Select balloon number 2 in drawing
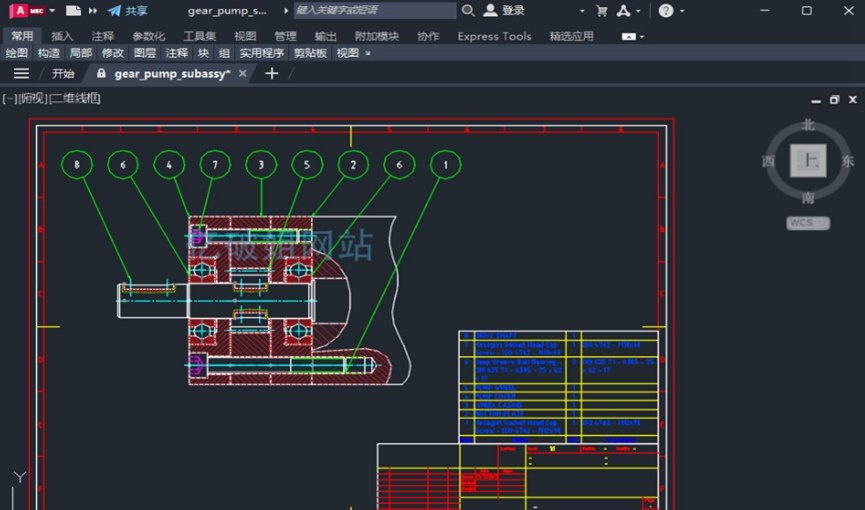Screen dimensions: 865x510 [x=353, y=164]
